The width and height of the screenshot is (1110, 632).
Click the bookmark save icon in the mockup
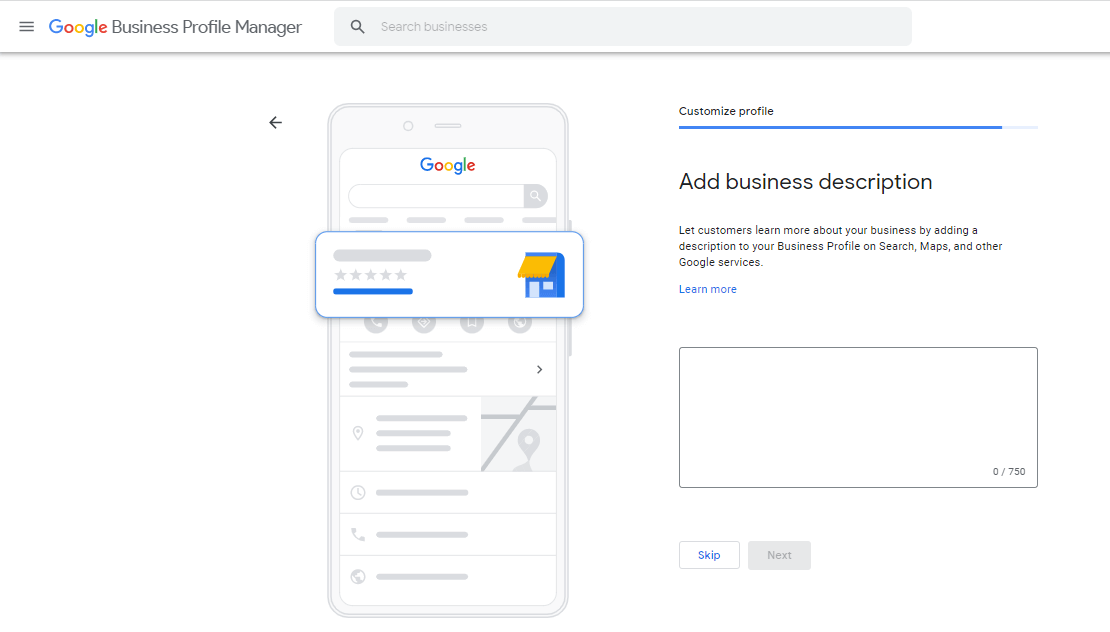471,322
